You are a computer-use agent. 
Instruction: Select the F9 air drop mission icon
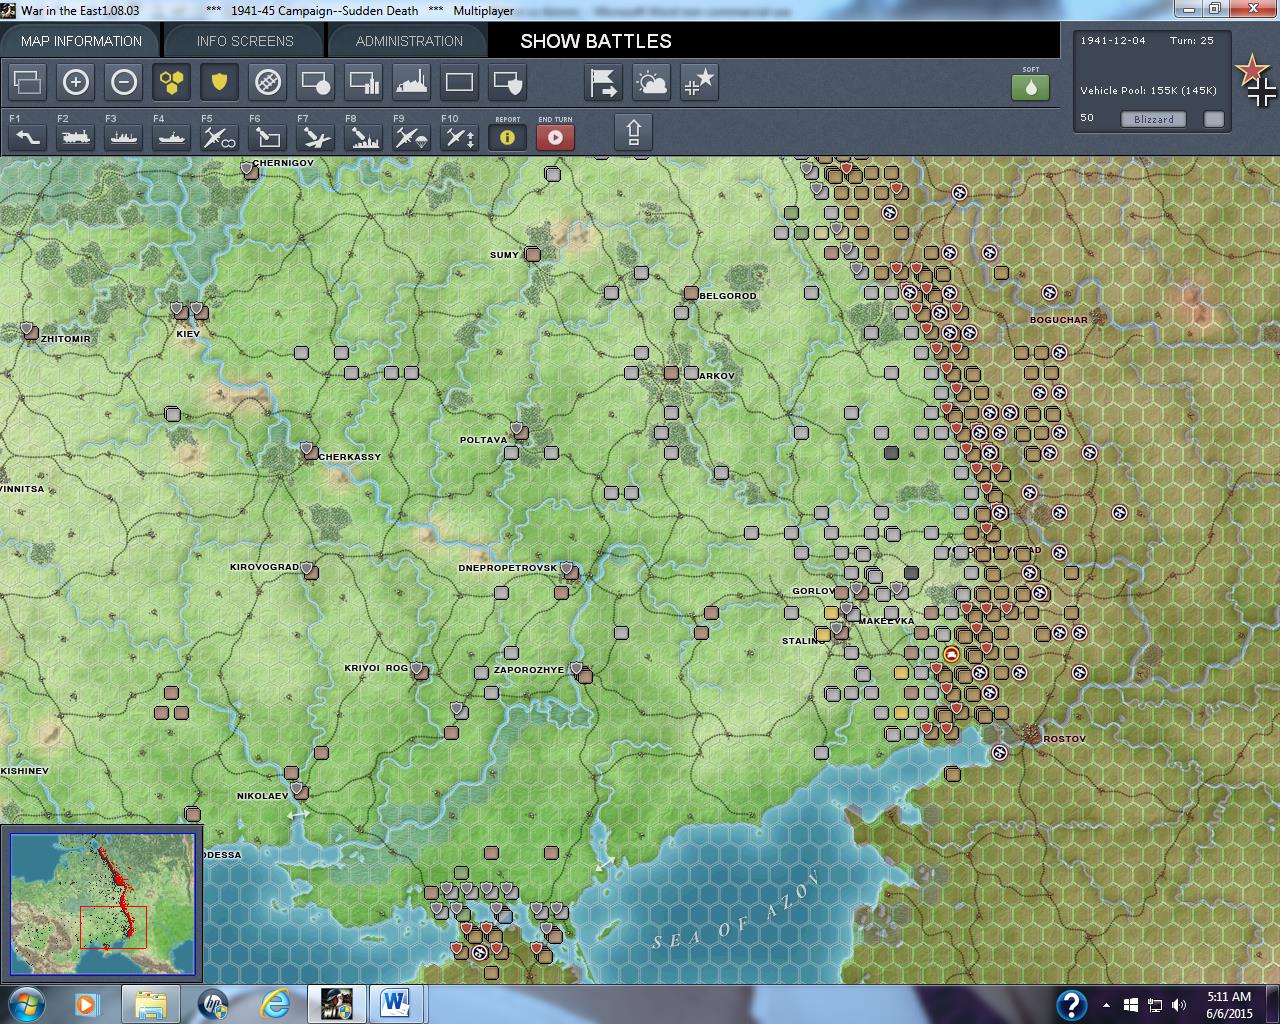[x=410, y=137]
